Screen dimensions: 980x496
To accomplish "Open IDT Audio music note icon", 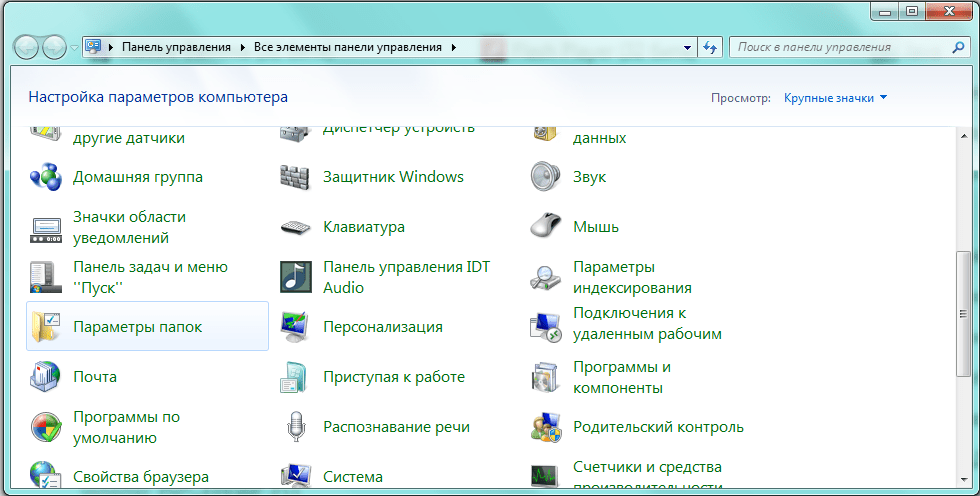I will [x=295, y=277].
